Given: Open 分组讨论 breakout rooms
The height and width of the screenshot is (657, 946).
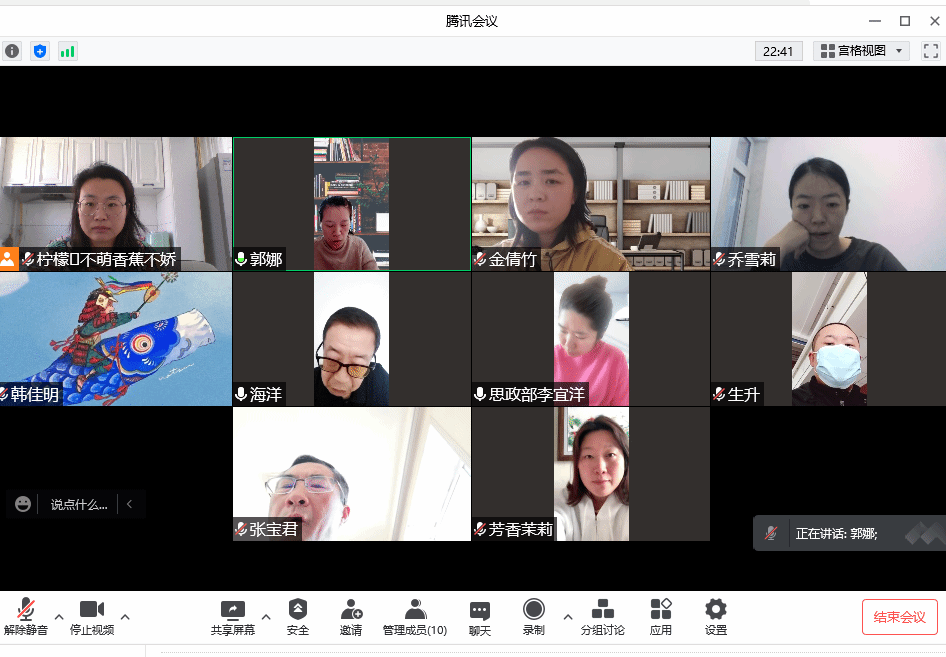Looking at the screenshot, I should [x=603, y=617].
